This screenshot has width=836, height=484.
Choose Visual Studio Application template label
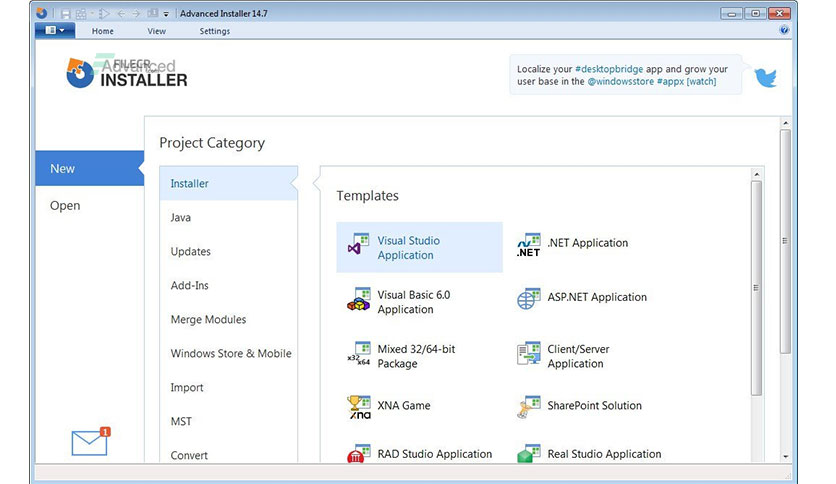pos(409,248)
